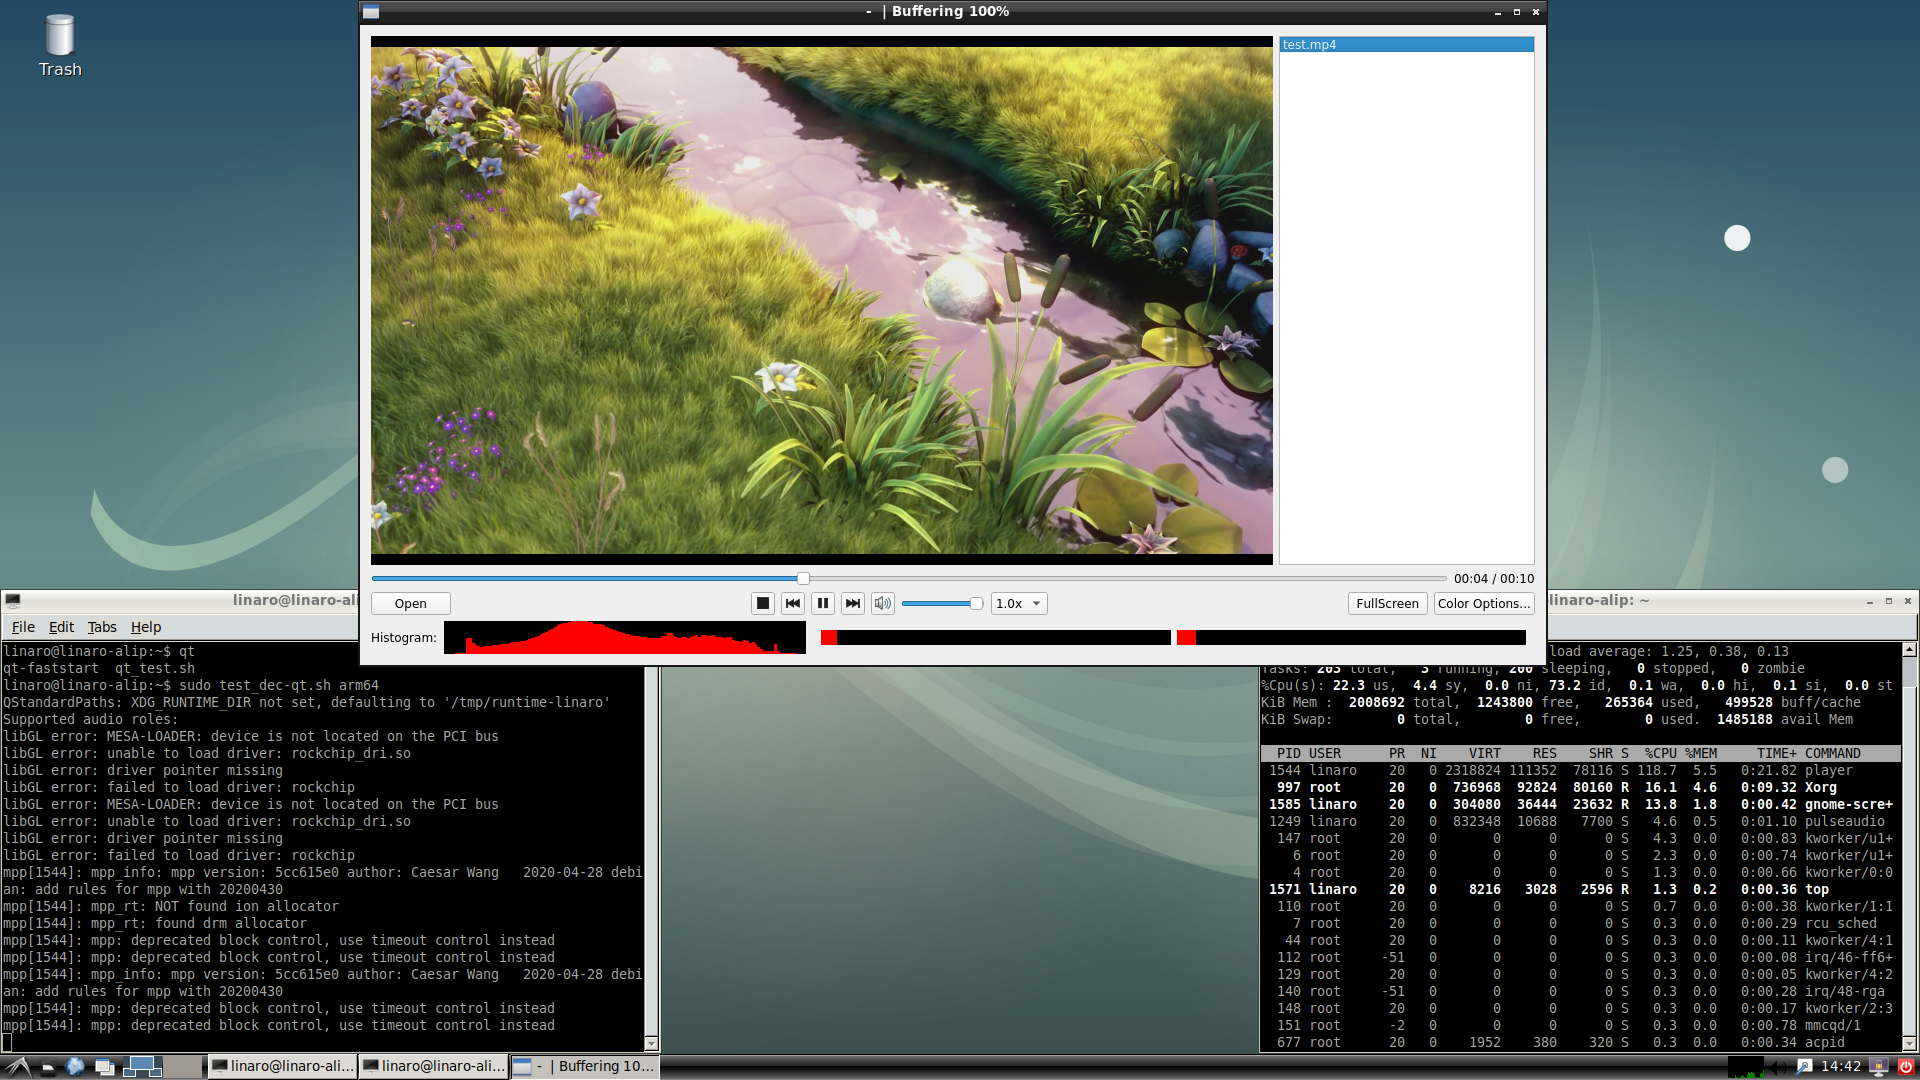Click the lock screen icon in tray
The image size is (1920, 1080).
coord(1879,1066)
